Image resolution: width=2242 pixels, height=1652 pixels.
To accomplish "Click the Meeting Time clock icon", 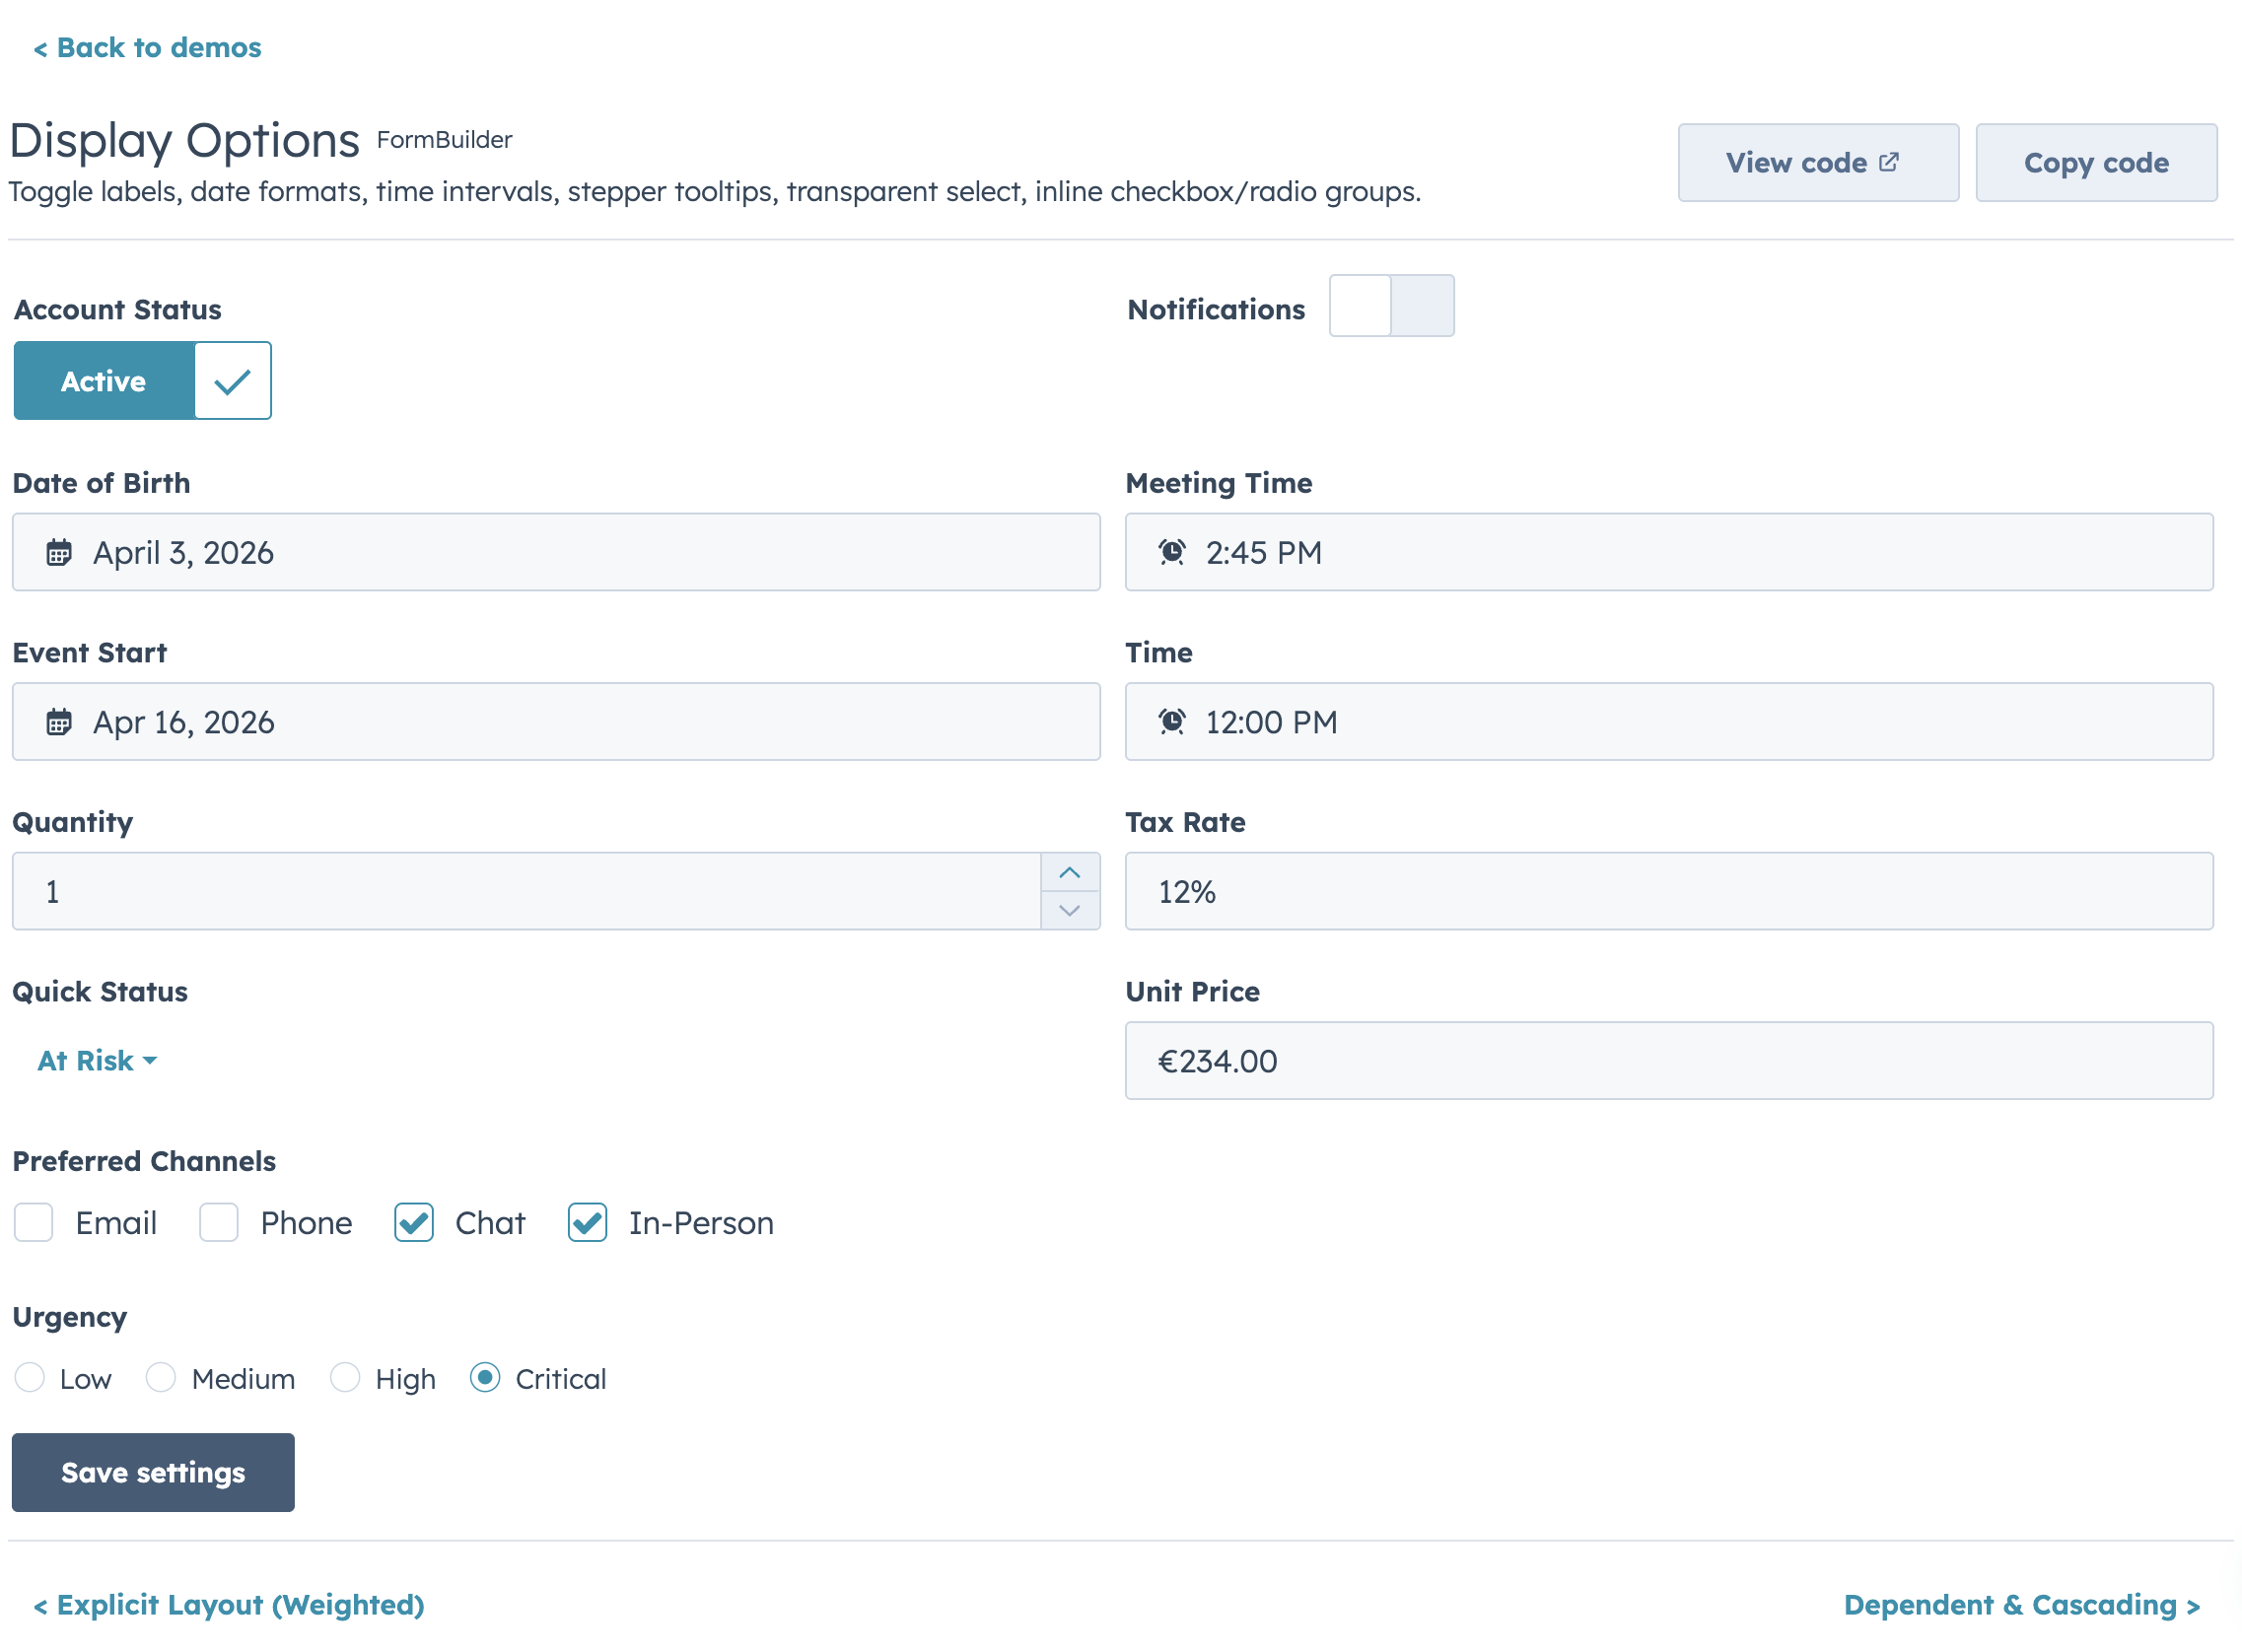I will click(x=1171, y=552).
